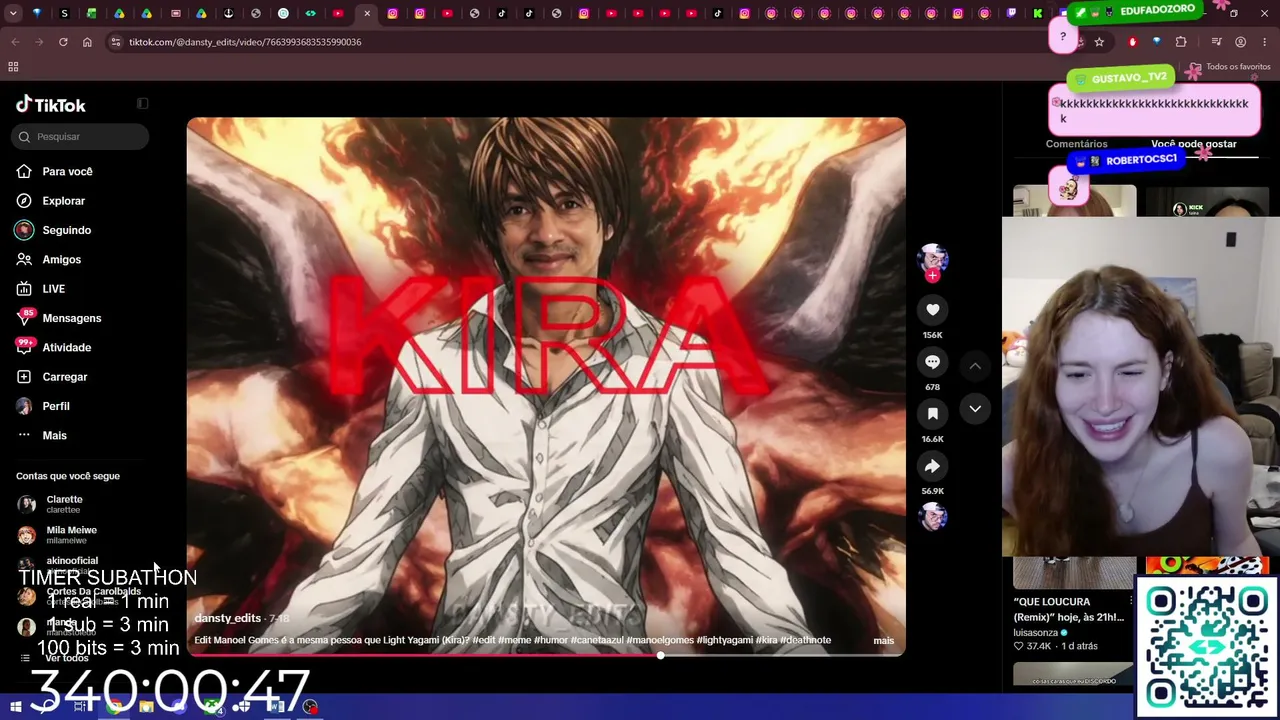The height and width of the screenshot is (720, 1280).
Task: Open the Apps grid in bookmarks bar
Action: point(13,67)
